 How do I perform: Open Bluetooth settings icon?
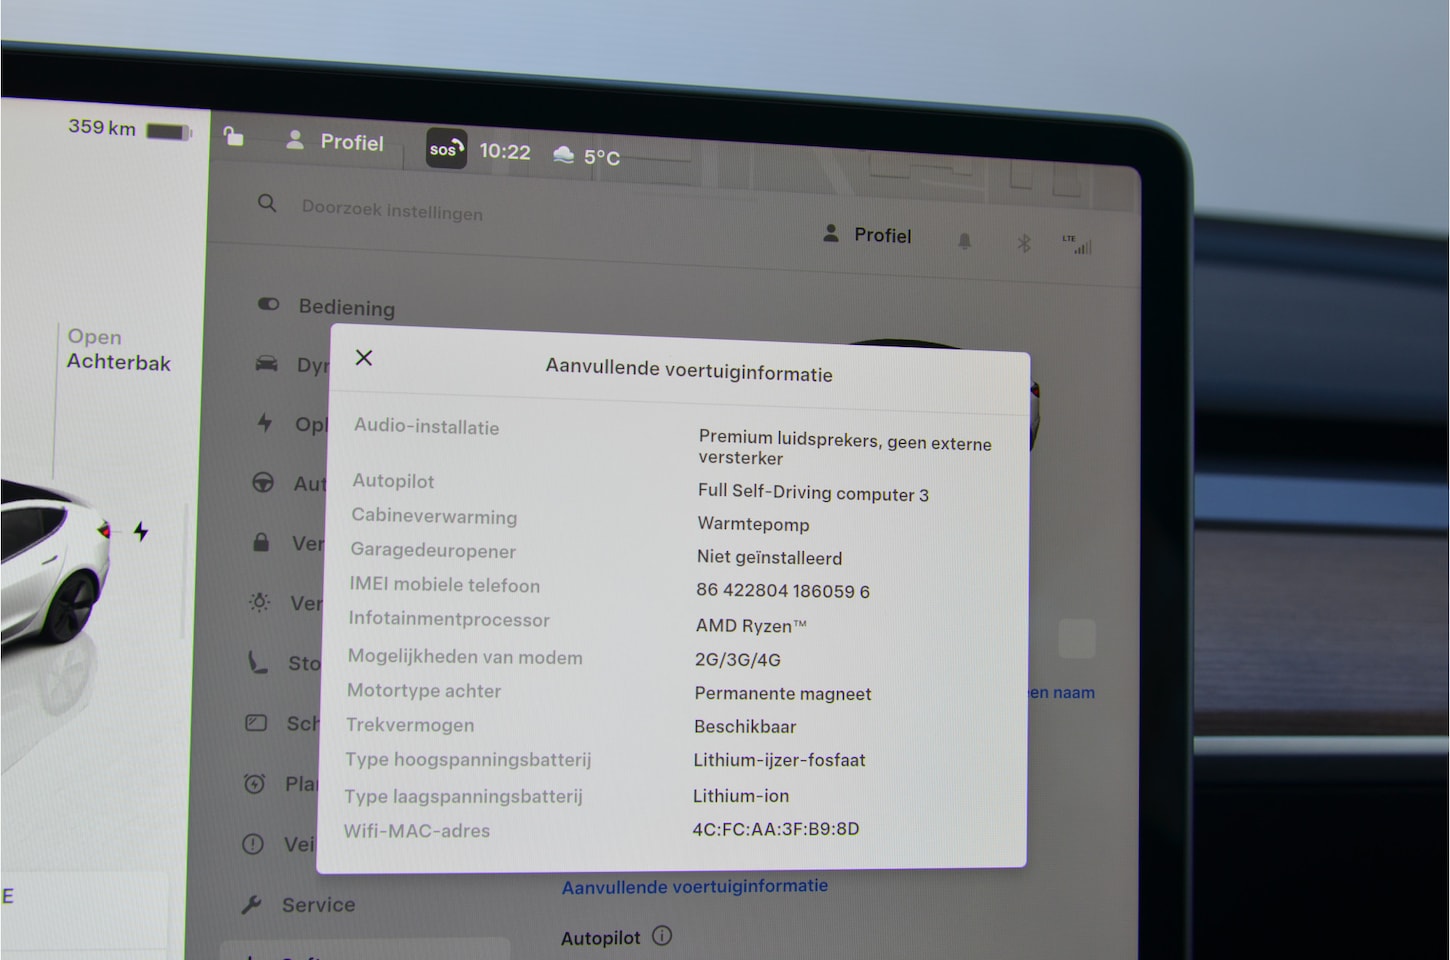(1023, 243)
